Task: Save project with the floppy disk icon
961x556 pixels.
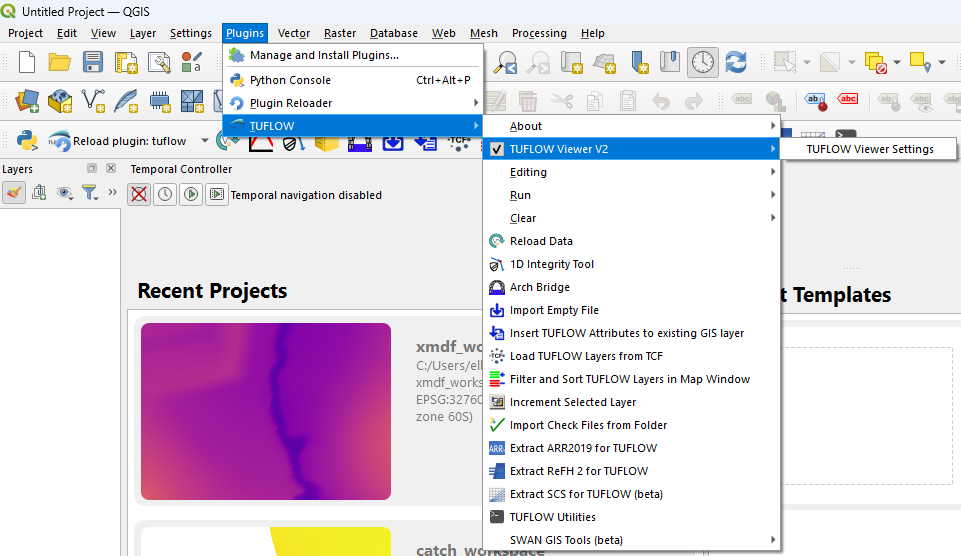Action: [93, 62]
